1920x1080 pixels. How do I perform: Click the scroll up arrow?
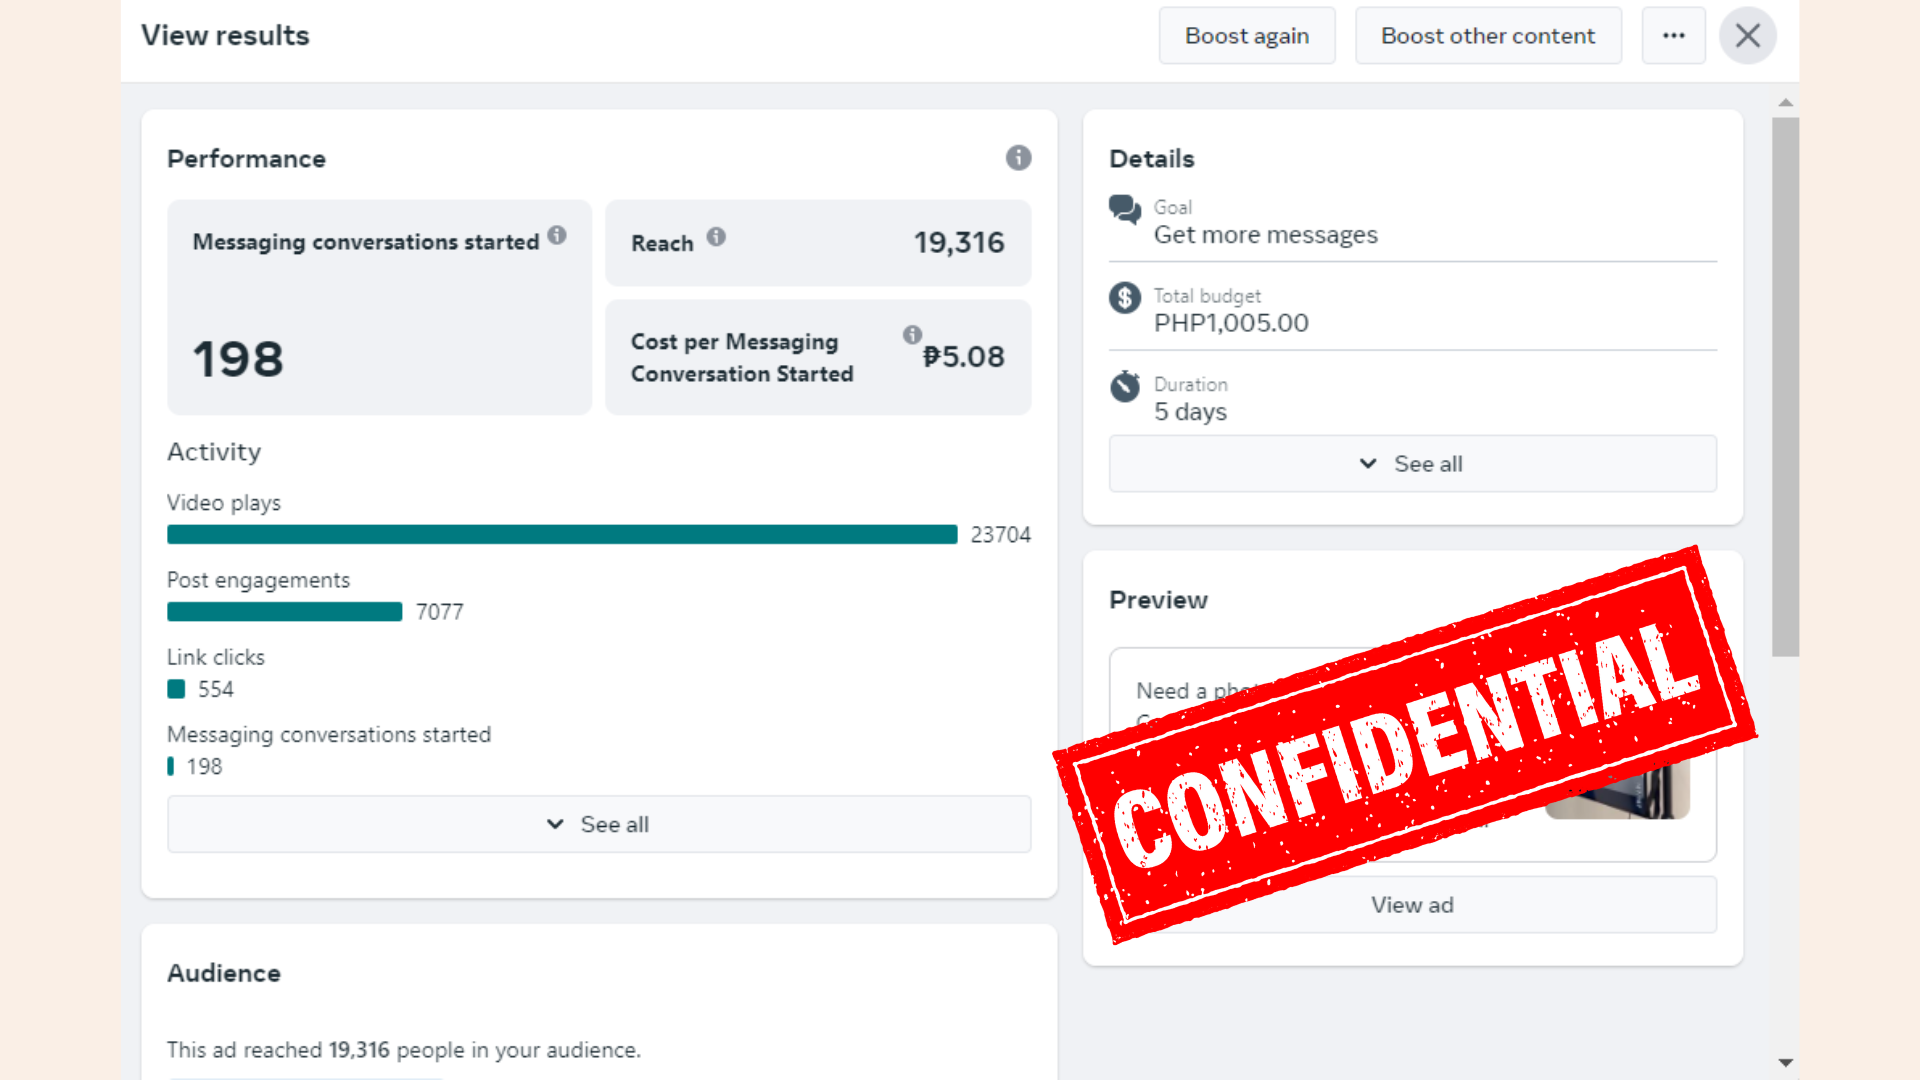click(1785, 103)
